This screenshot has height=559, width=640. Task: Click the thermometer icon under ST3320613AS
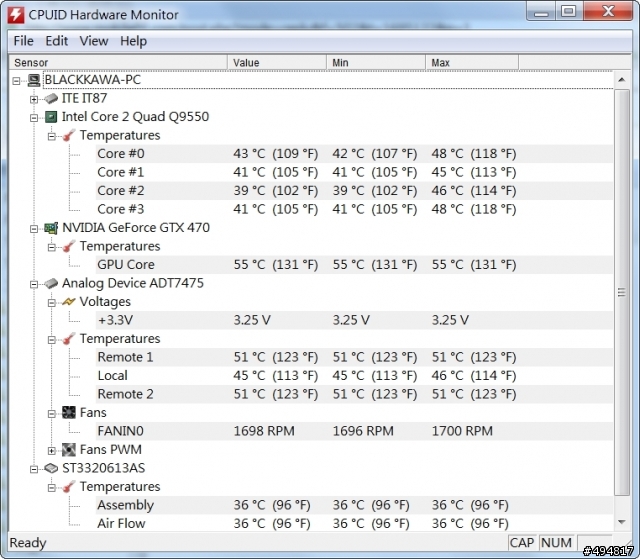[69, 487]
